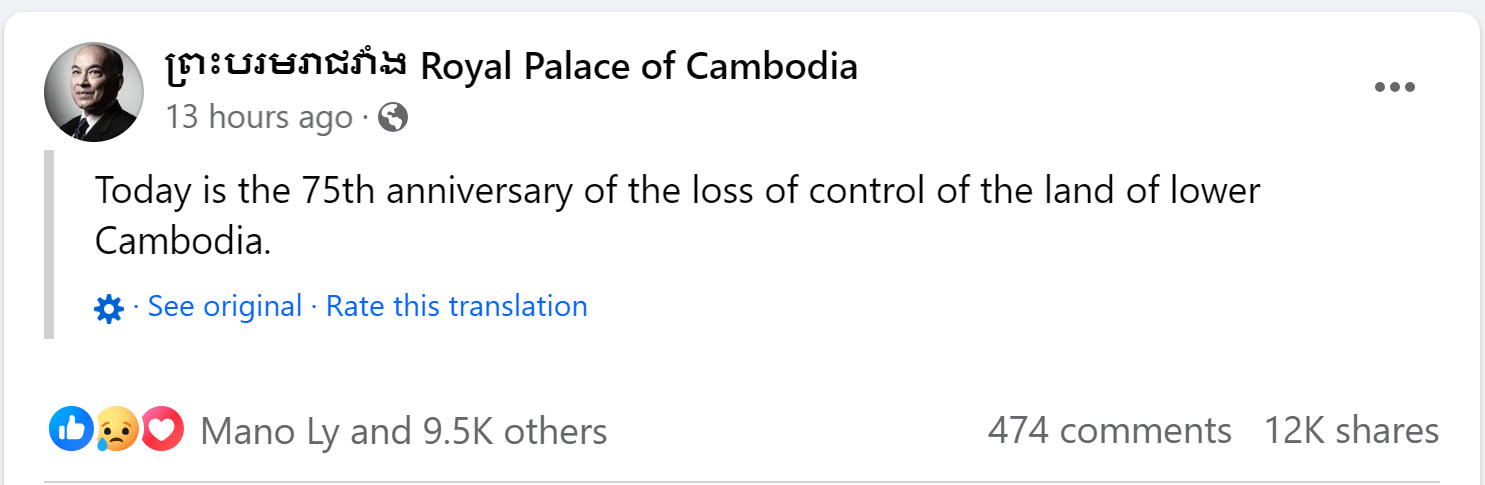View "Mano Ly and 9.5K others" reactions list

coord(403,431)
